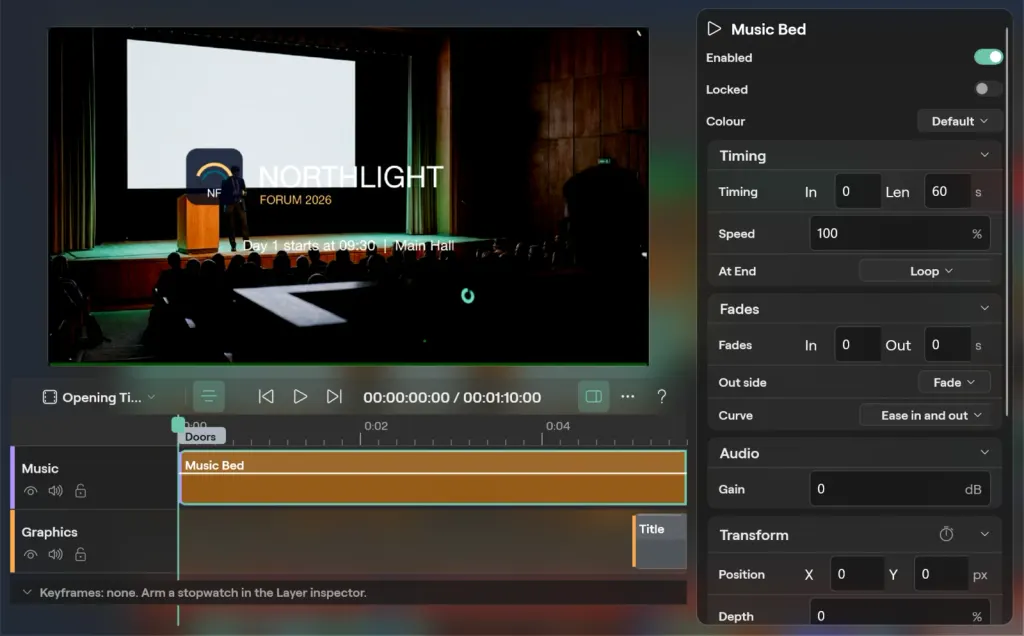1024x636 pixels.
Task: Jump to next marker
Action: point(334,396)
